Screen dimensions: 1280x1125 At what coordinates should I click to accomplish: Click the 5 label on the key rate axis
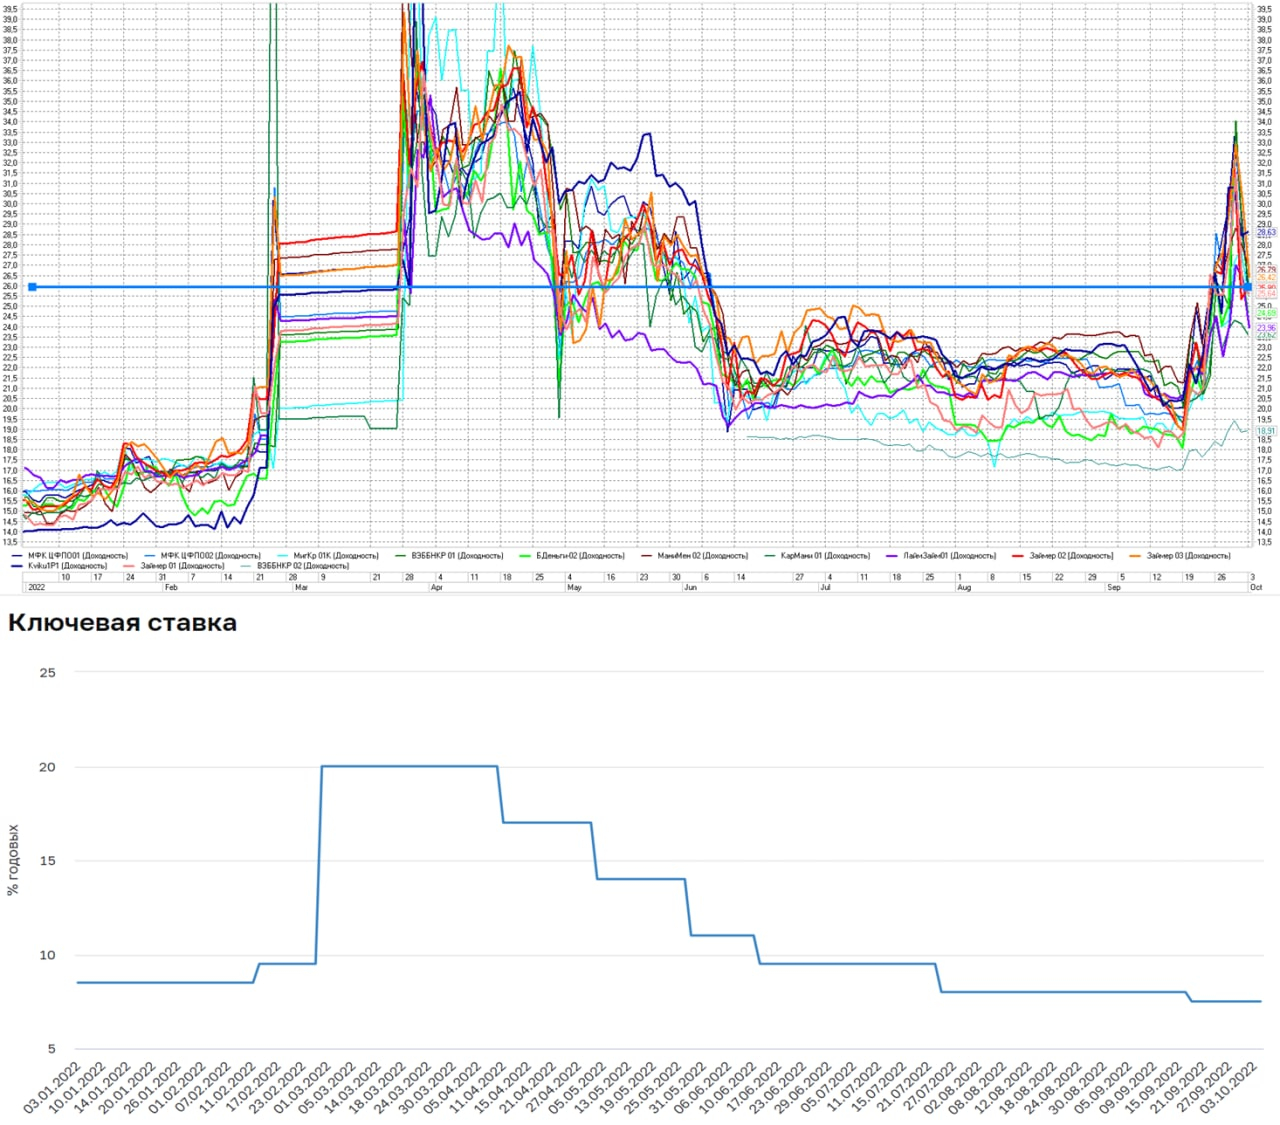click(51, 1048)
